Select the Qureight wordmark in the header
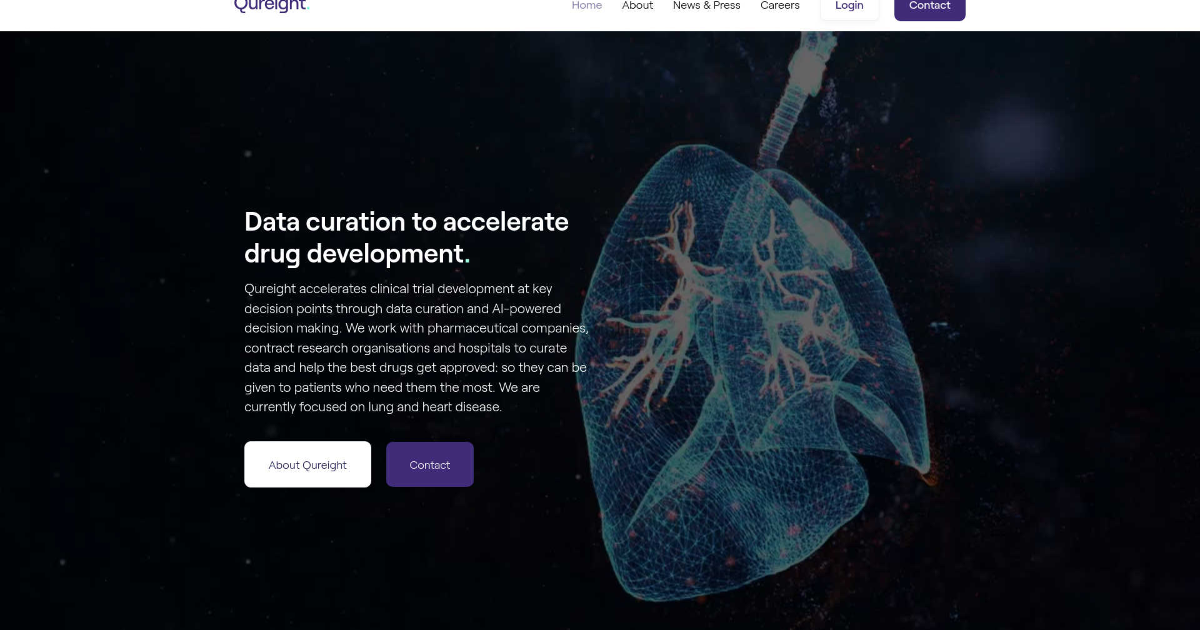This screenshot has height=630, width=1200. (x=270, y=6)
